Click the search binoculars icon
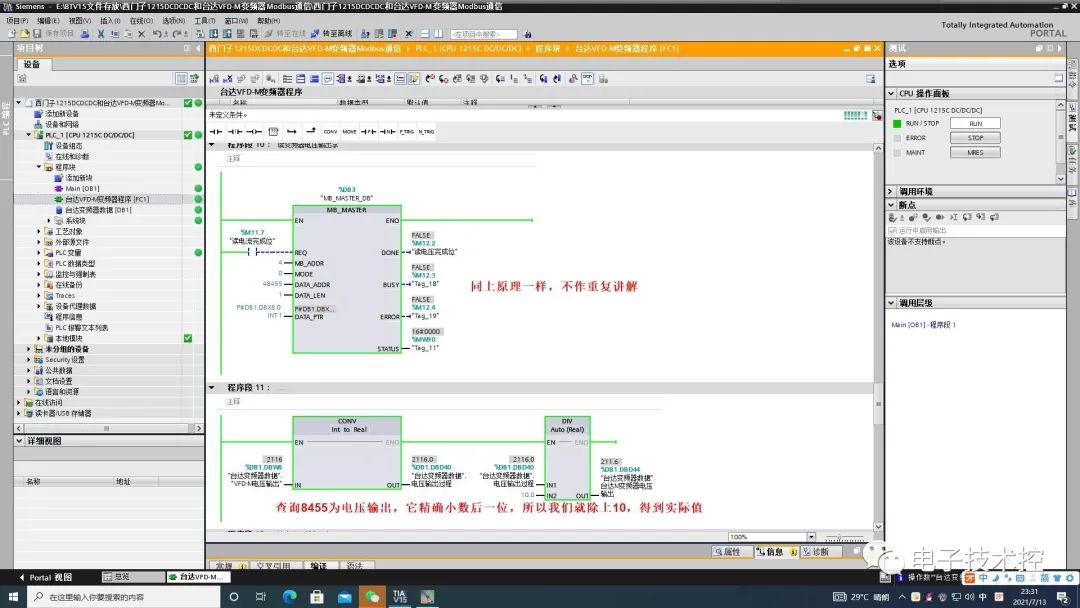Image resolution: width=1080 pixels, height=608 pixels. coord(528,34)
